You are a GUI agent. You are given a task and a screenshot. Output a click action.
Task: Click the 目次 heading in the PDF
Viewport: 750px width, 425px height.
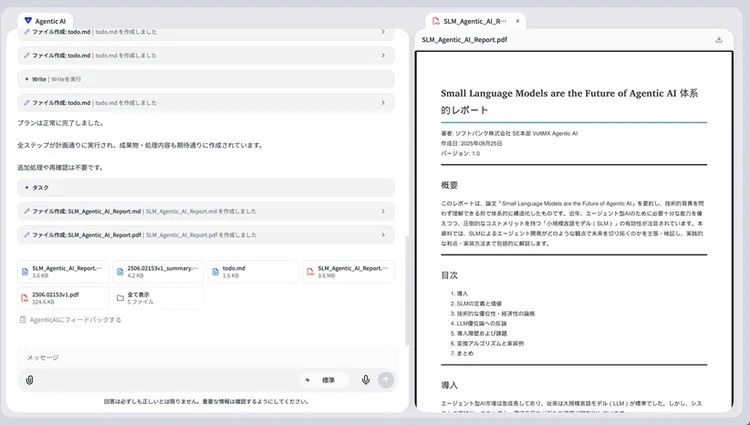click(449, 275)
